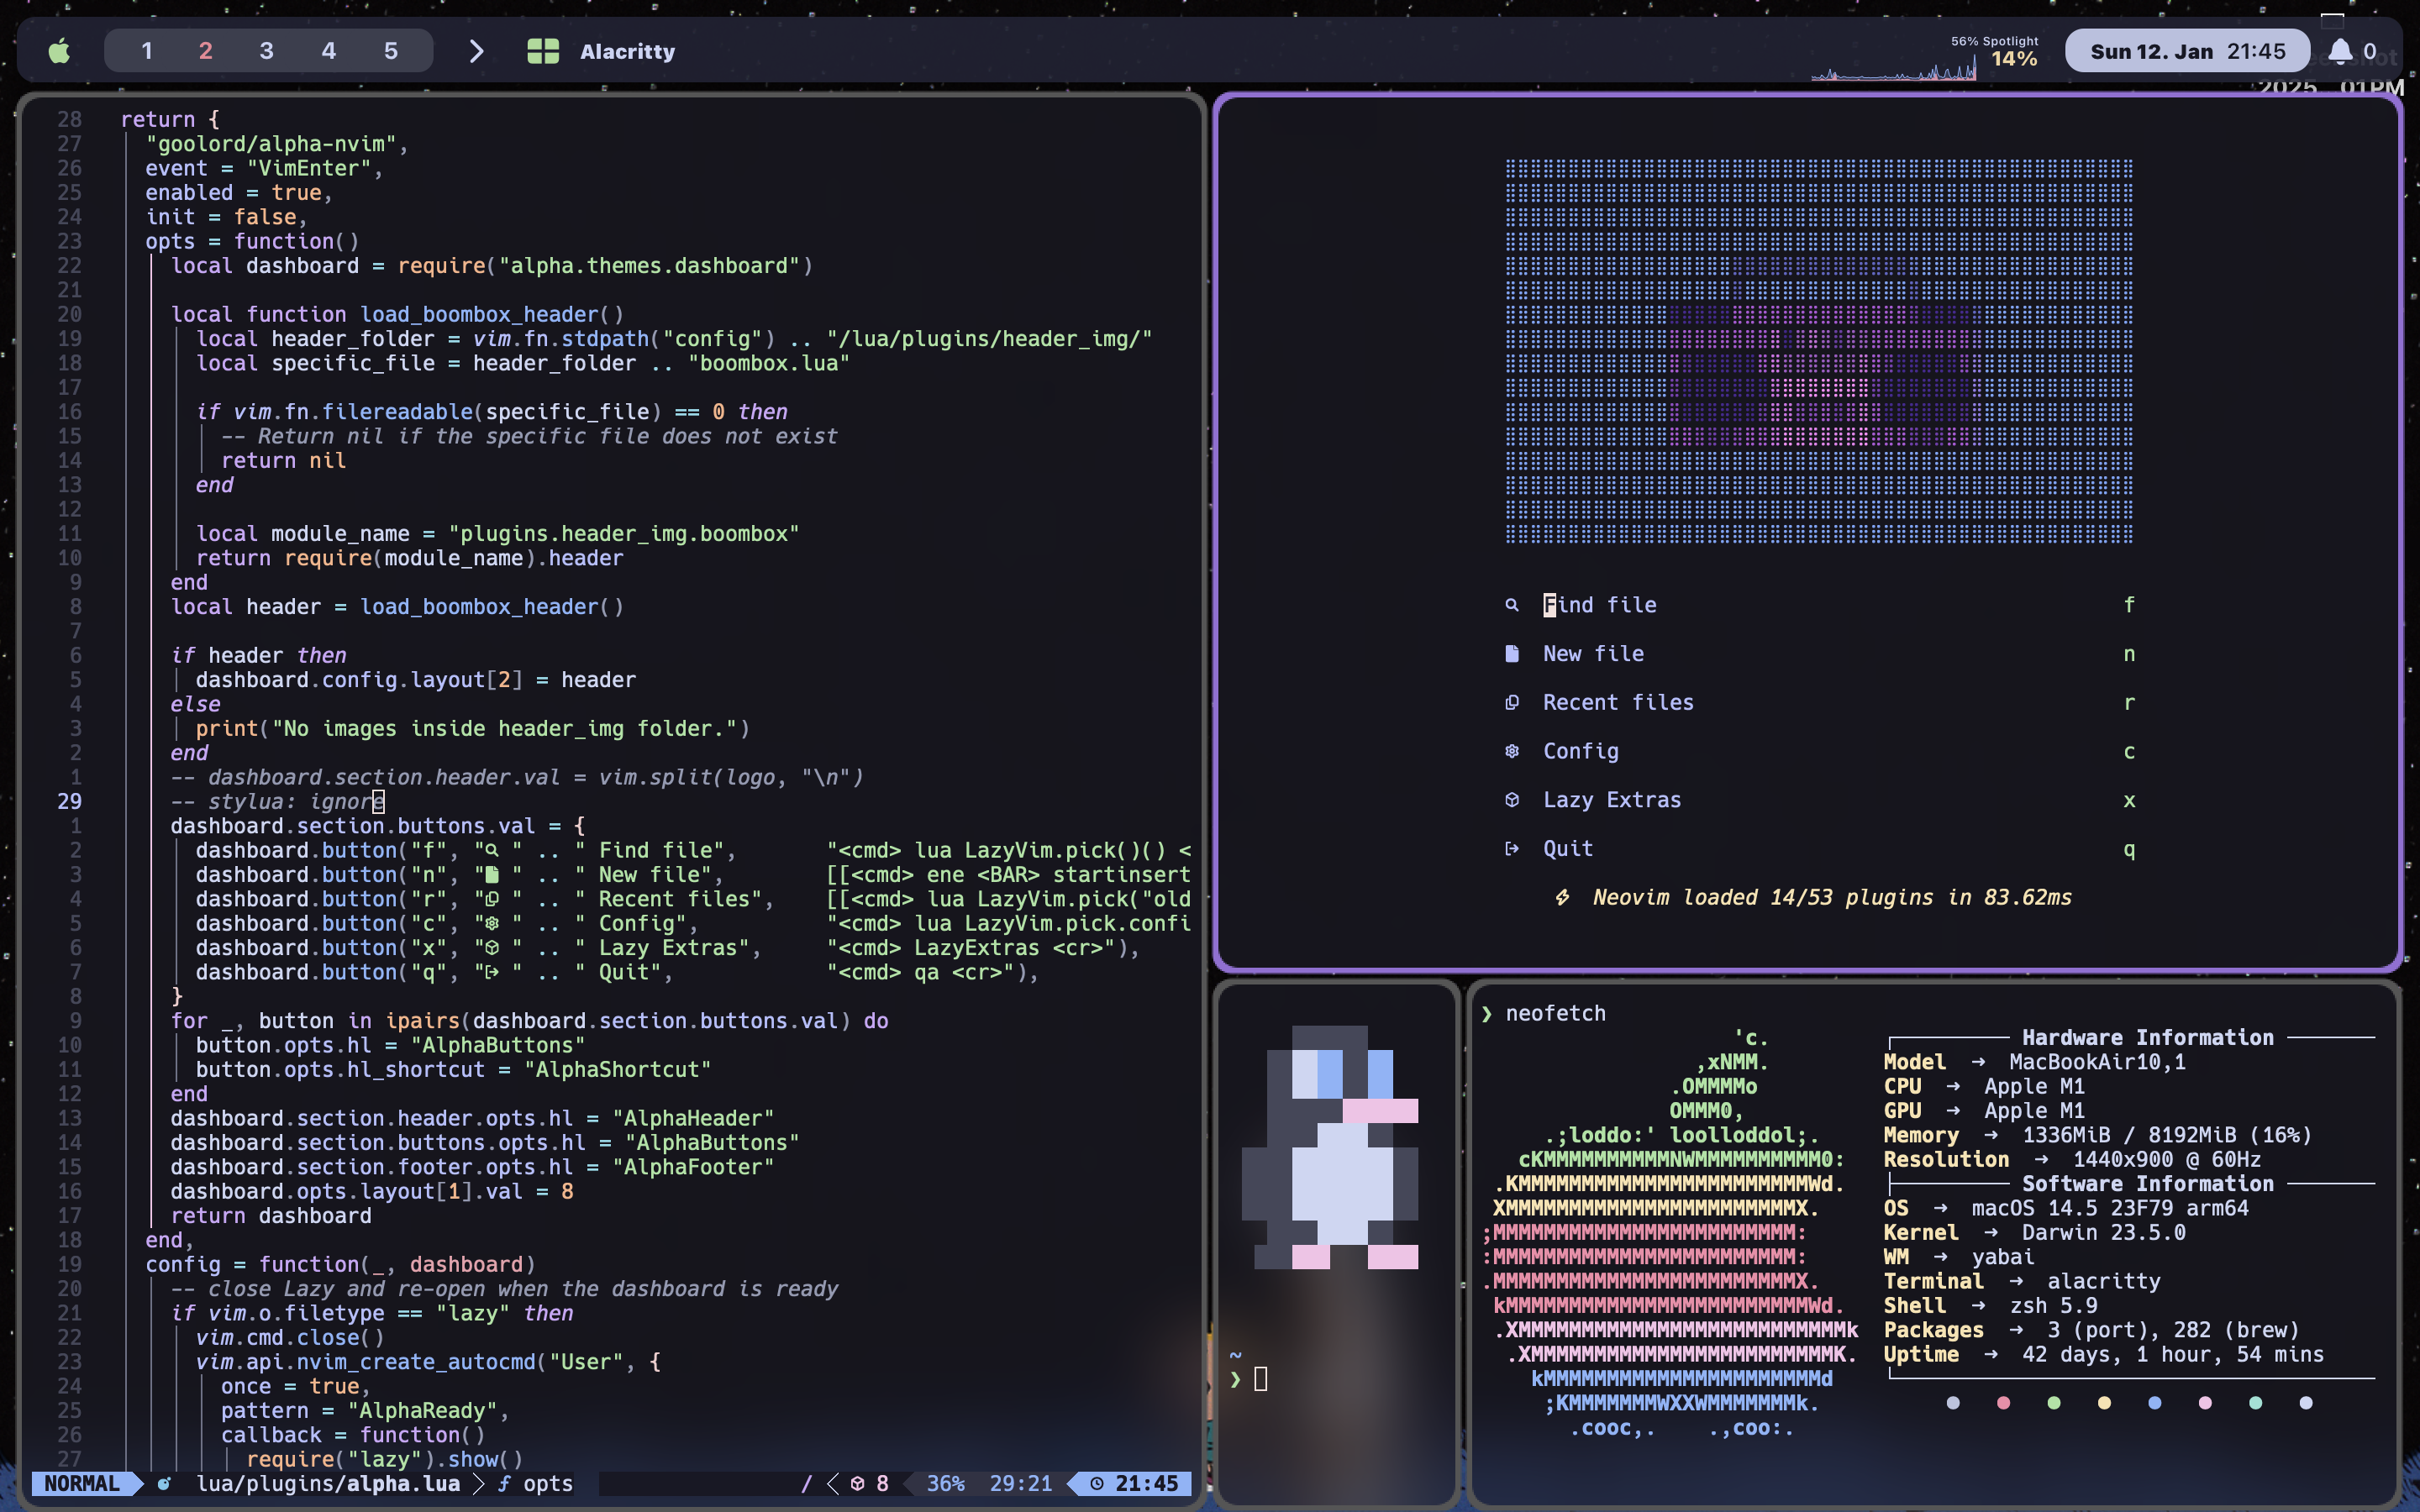
Task: Click the pixel penguin image
Action: (x=1330, y=1147)
